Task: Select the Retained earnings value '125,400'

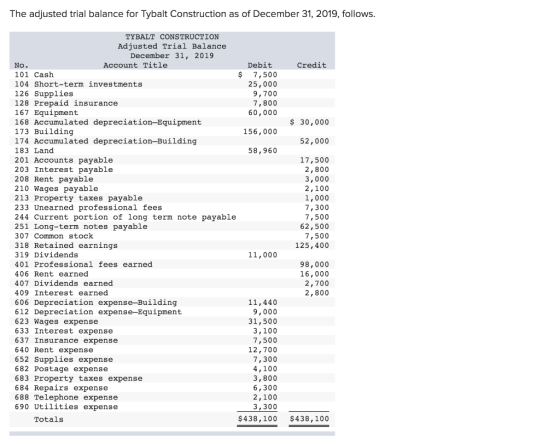Action: pos(312,245)
